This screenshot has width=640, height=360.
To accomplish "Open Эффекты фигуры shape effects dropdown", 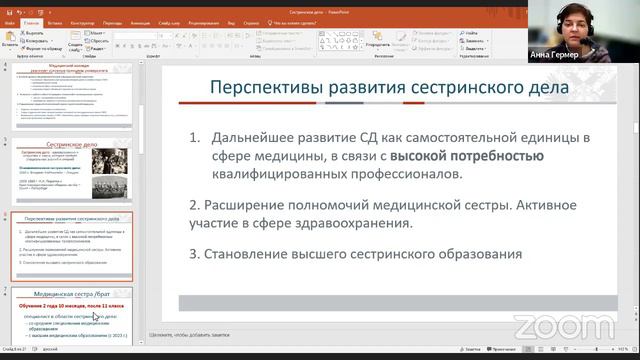I will click(x=432, y=49).
